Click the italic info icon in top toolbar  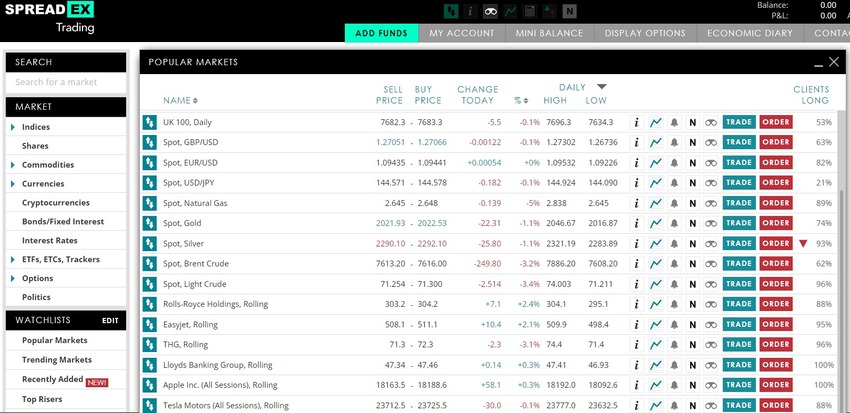tap(471, 11)
